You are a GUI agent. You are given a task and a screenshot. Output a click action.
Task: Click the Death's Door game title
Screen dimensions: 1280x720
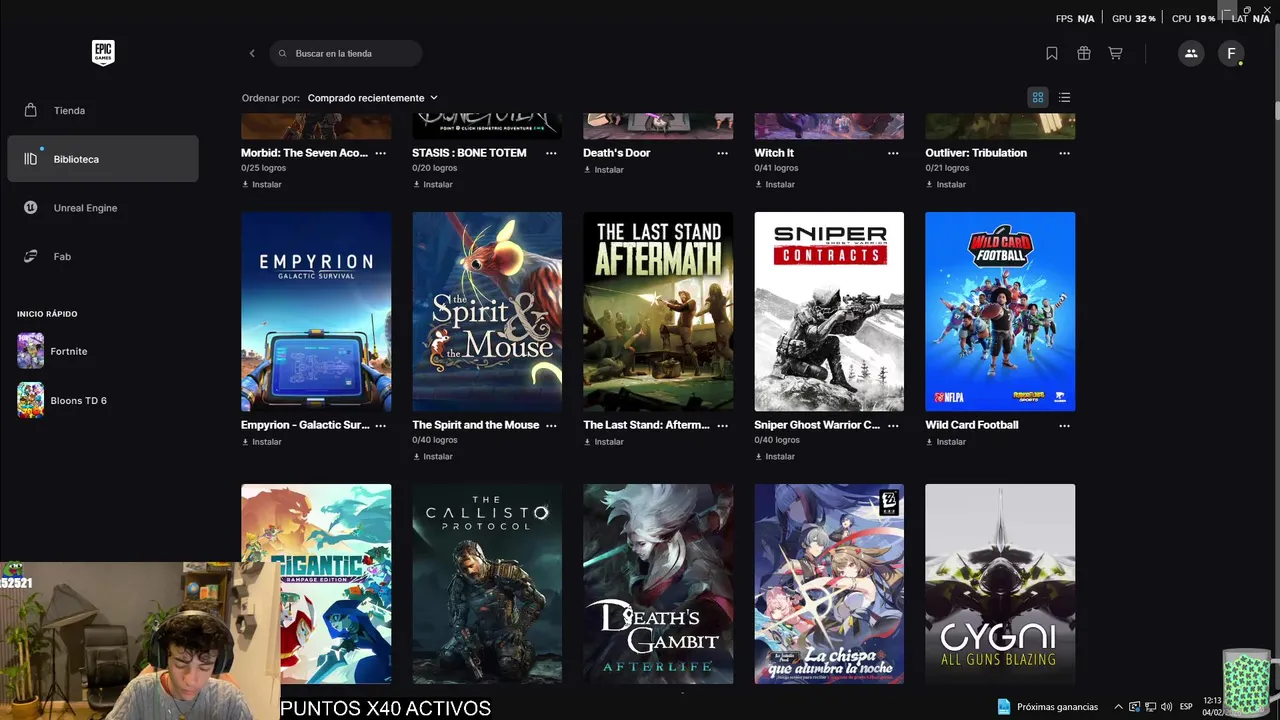[616, 153]
